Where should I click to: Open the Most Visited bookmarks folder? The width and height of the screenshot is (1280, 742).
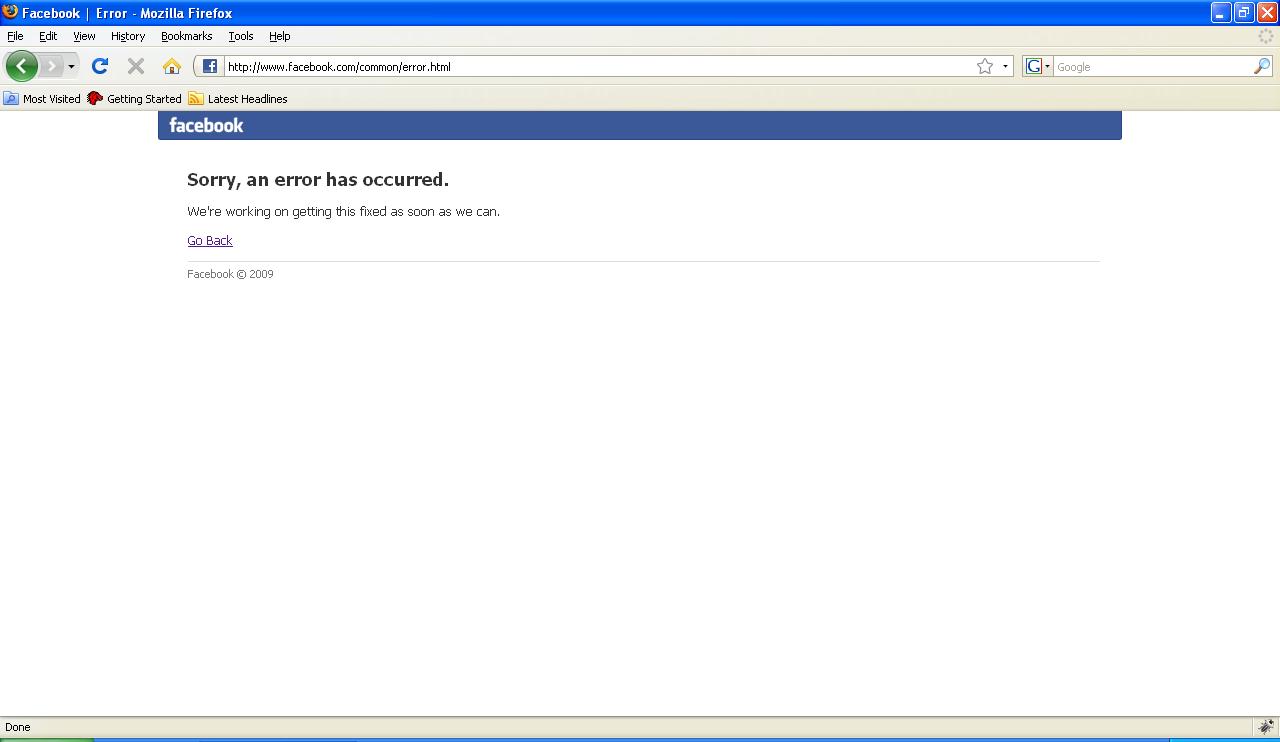tap(42, 99)
